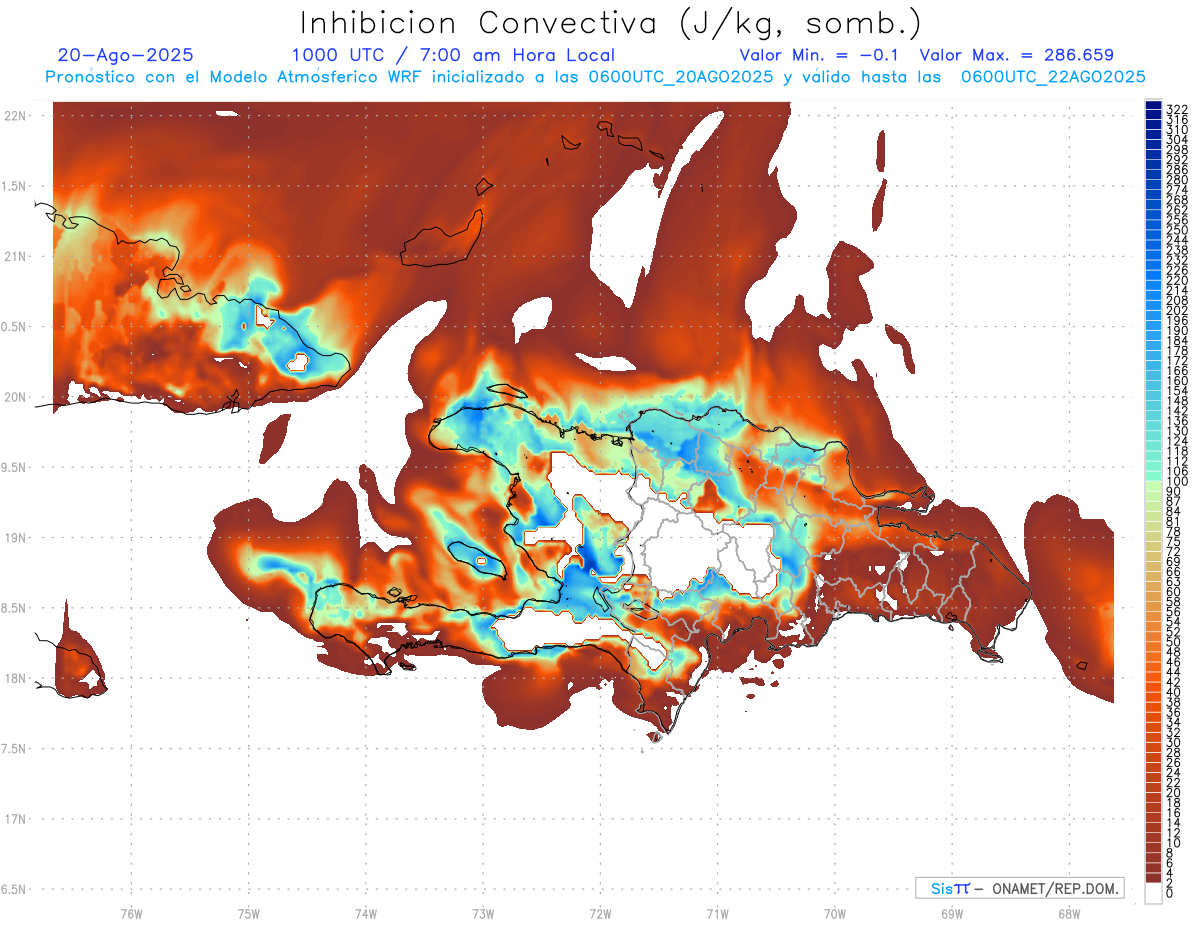Click the "1000 UTC / 7:00 am Hora Local" text
1200x927 pixels.
tap(453, 56)
